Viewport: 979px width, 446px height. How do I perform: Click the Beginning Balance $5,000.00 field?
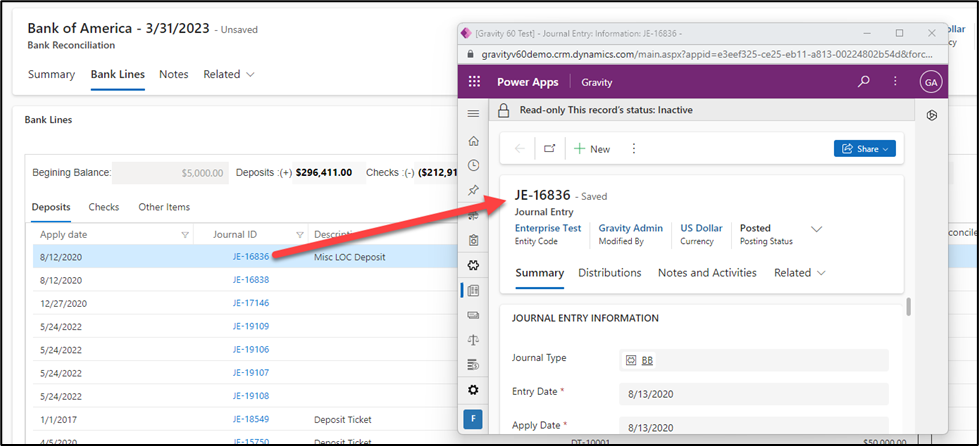[170, 173]
